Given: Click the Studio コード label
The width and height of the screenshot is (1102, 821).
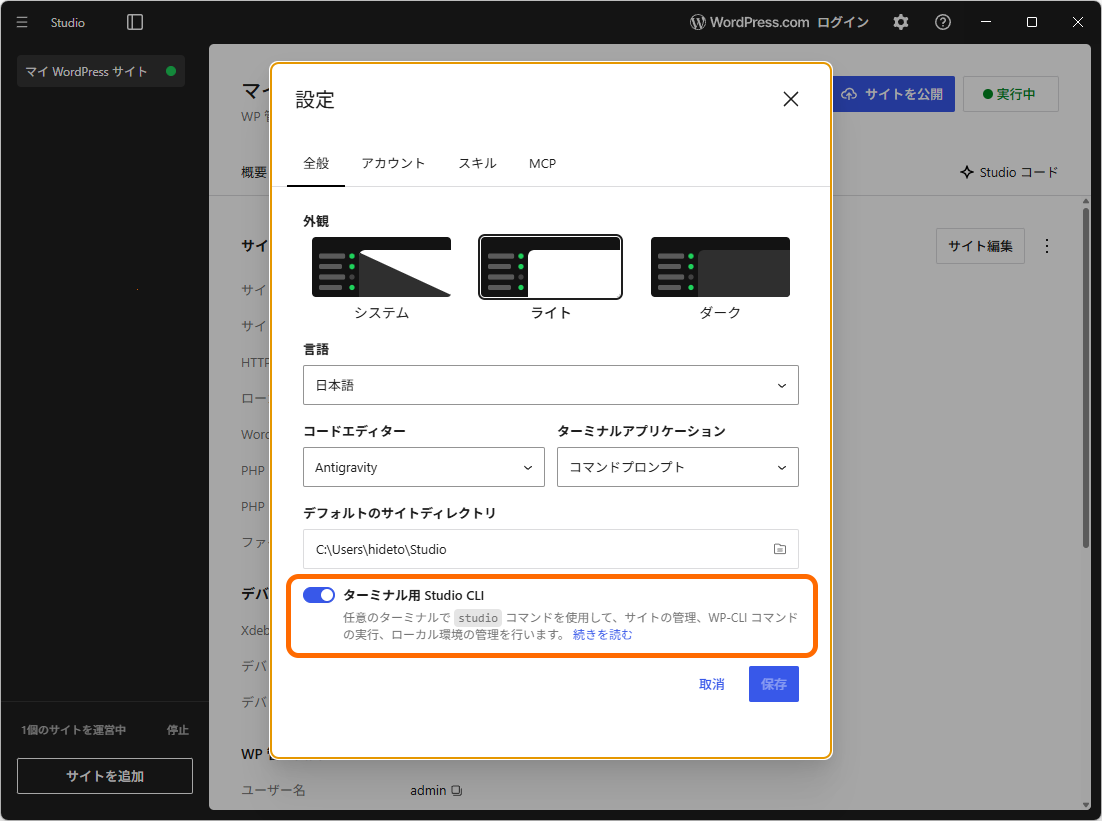Looking at the screenshot, I should tap(1018, 172).
